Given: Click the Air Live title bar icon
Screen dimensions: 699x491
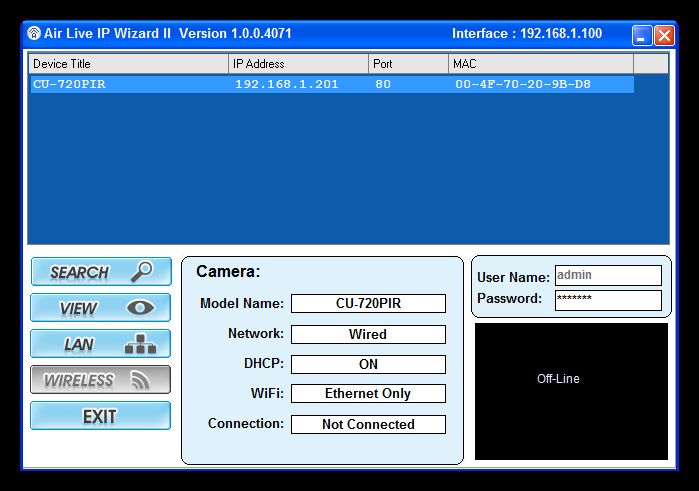Looking at the screenshot, I should coord(34,33).
